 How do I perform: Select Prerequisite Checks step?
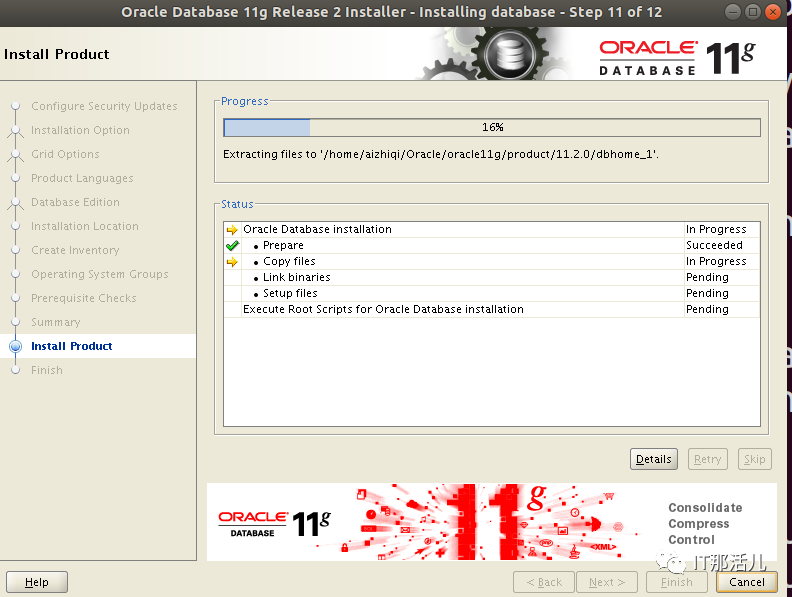pos(84,298)
